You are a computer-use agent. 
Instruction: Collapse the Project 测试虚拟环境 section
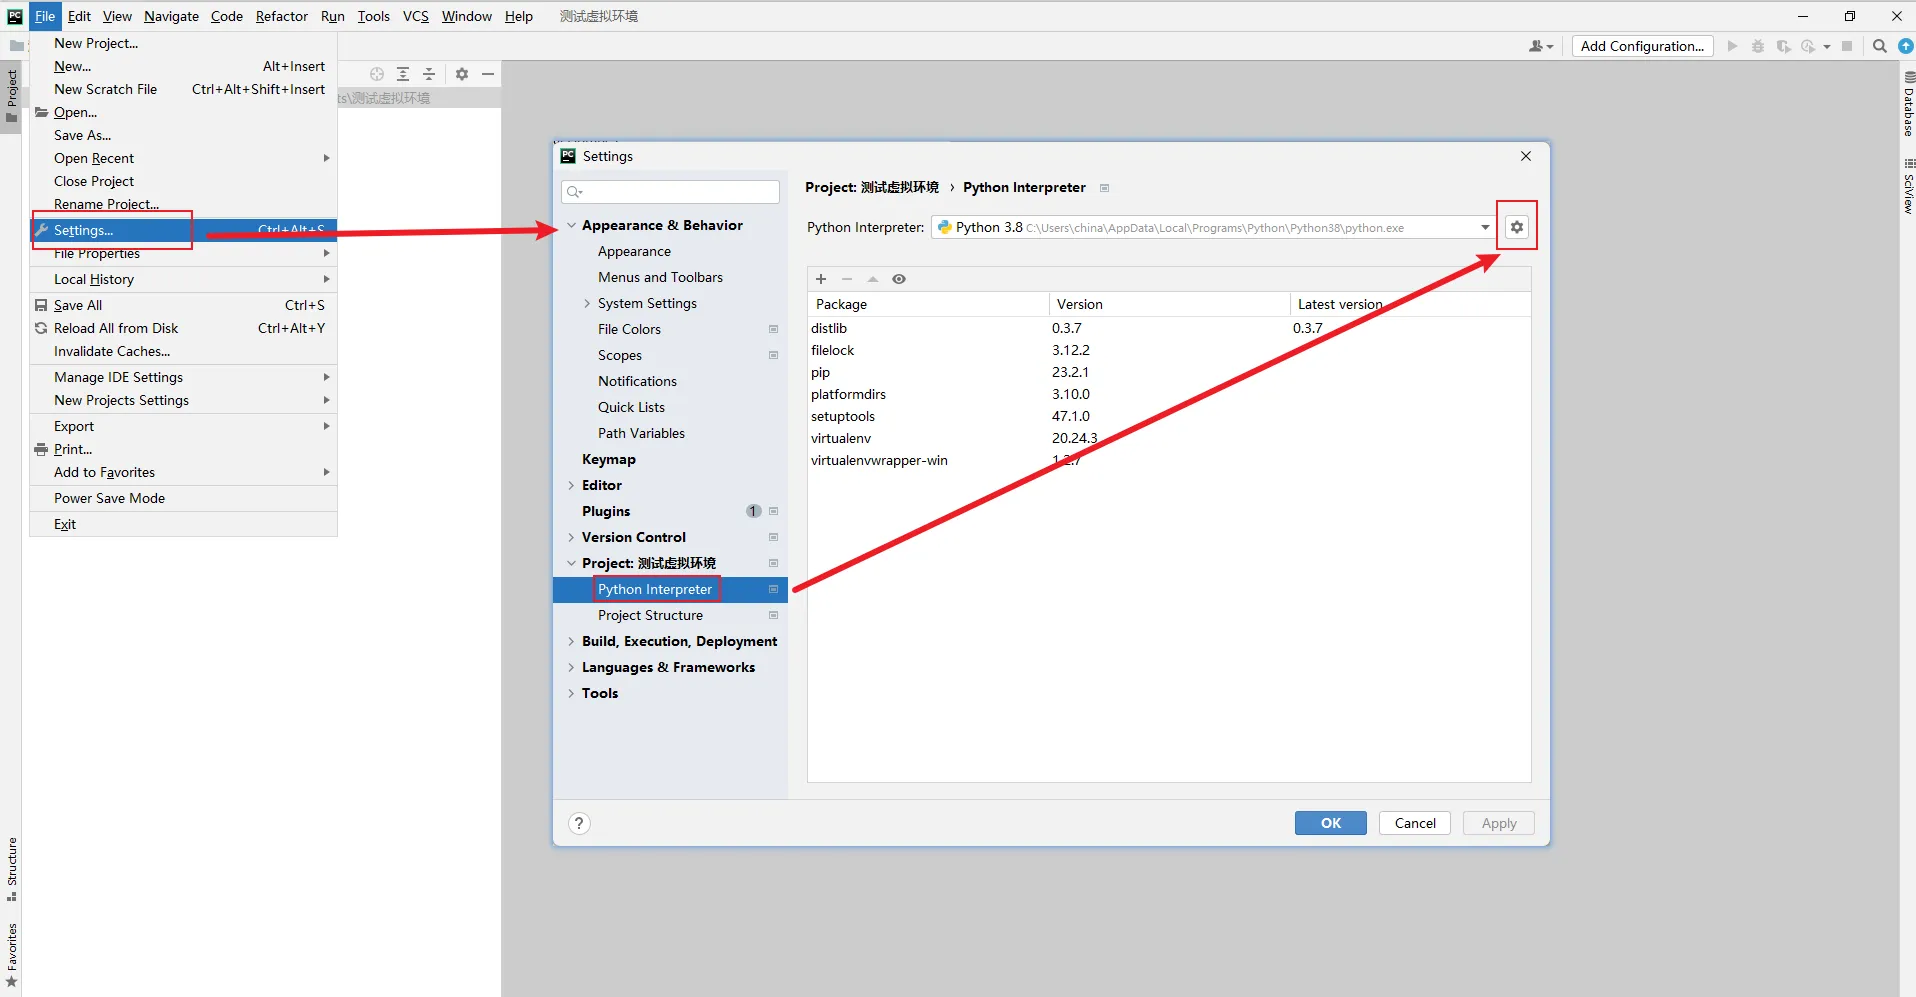click(571, 563)
